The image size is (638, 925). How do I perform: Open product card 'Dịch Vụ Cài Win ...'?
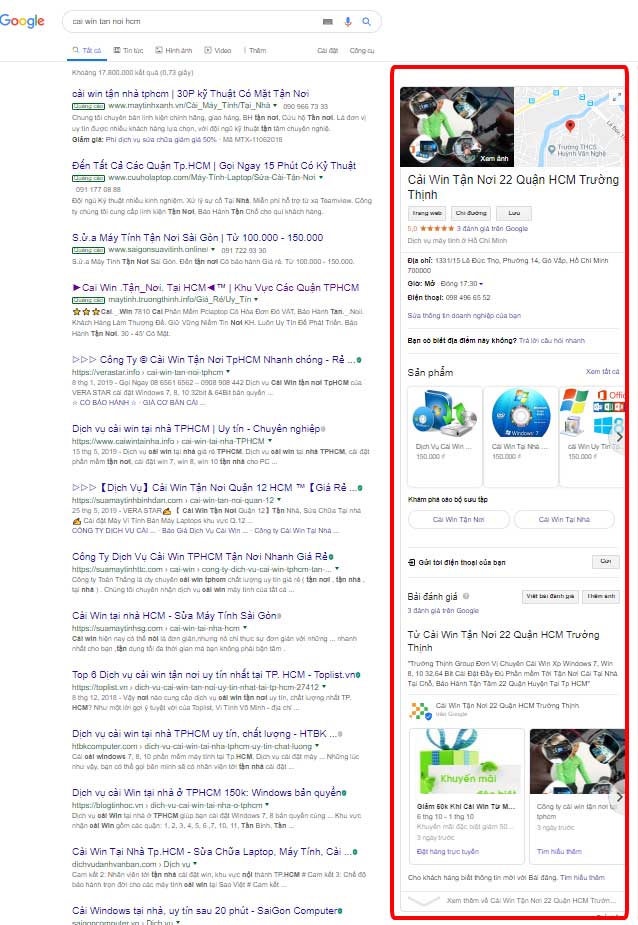tap(444, 437)
